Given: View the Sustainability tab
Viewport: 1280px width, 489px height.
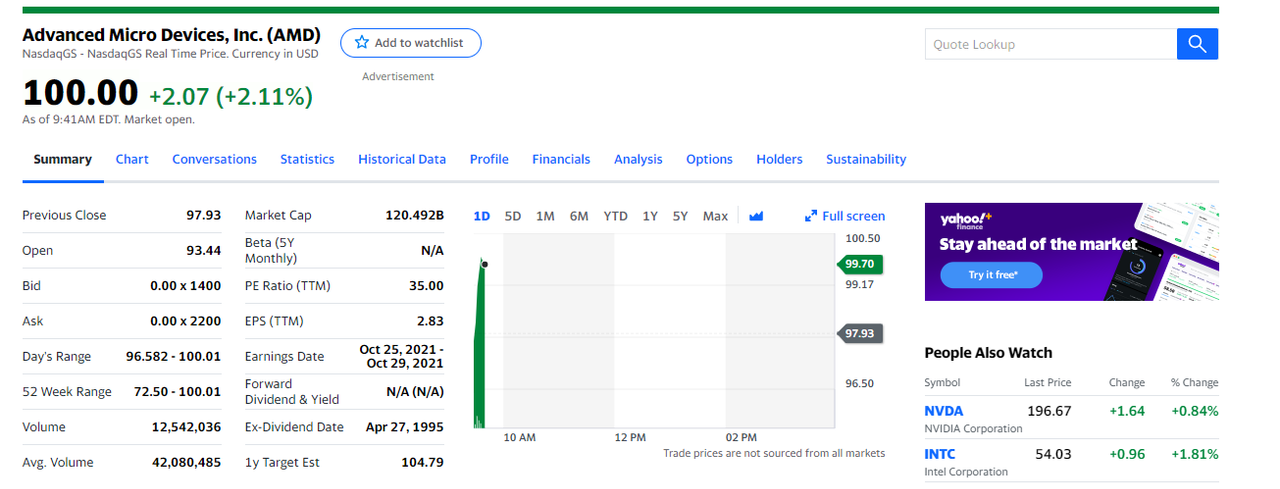Looking at the screenshot, I should coord(866,159).
